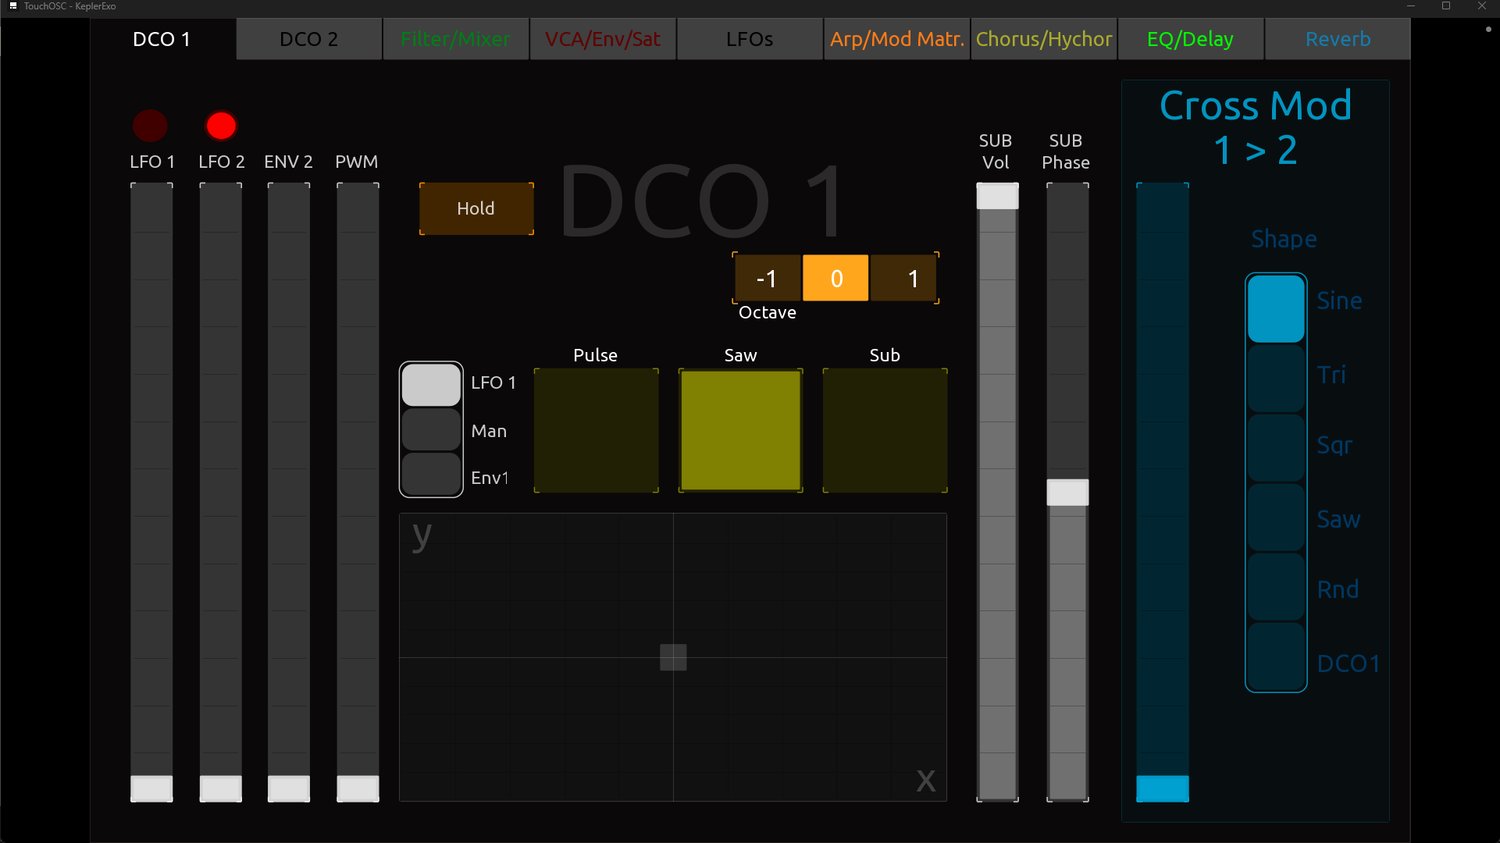
Task: Set Octave to 0
Action: pos(836,278)
